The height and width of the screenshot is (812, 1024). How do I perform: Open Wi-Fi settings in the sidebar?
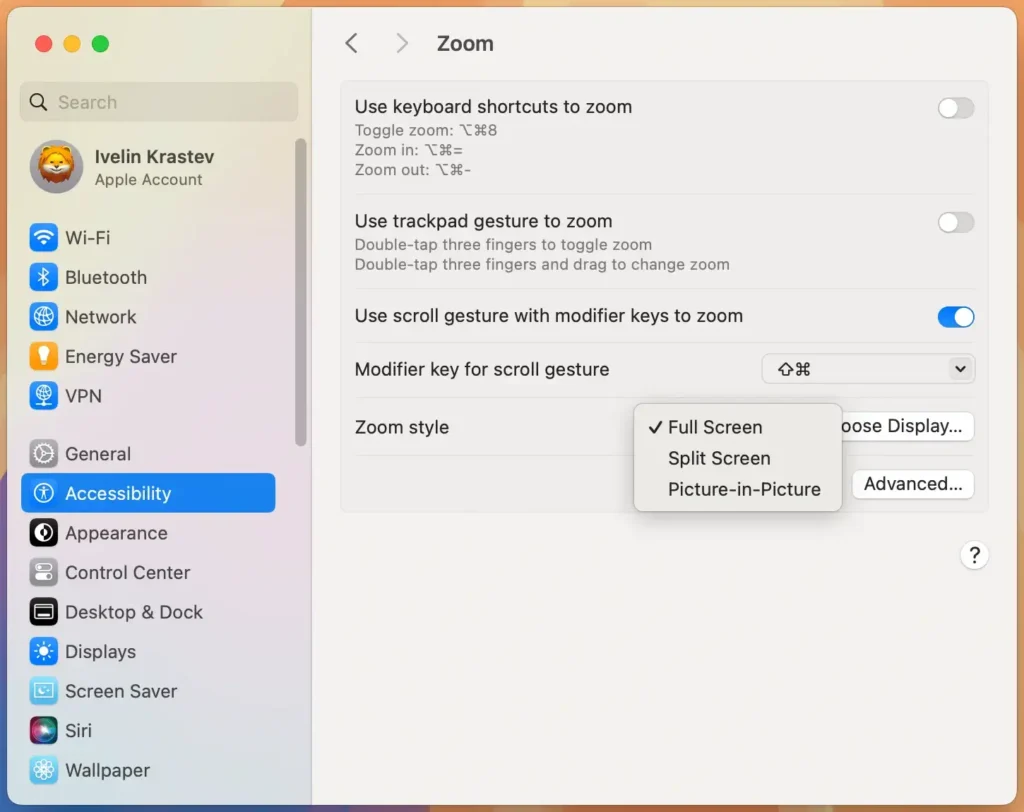[100, 237]
